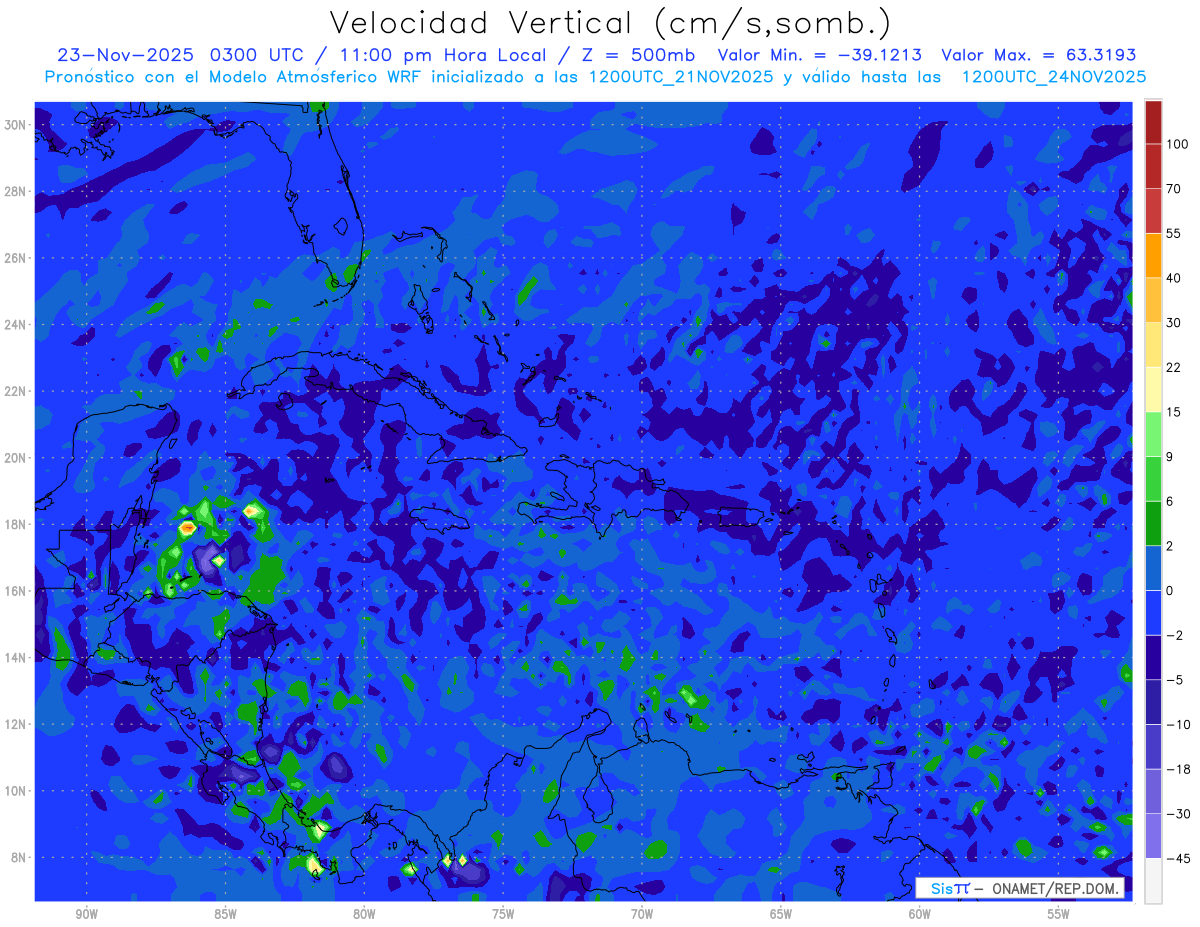
Task: Click the dark green colorbar segment between 2 and 6
Action: 1153,523
